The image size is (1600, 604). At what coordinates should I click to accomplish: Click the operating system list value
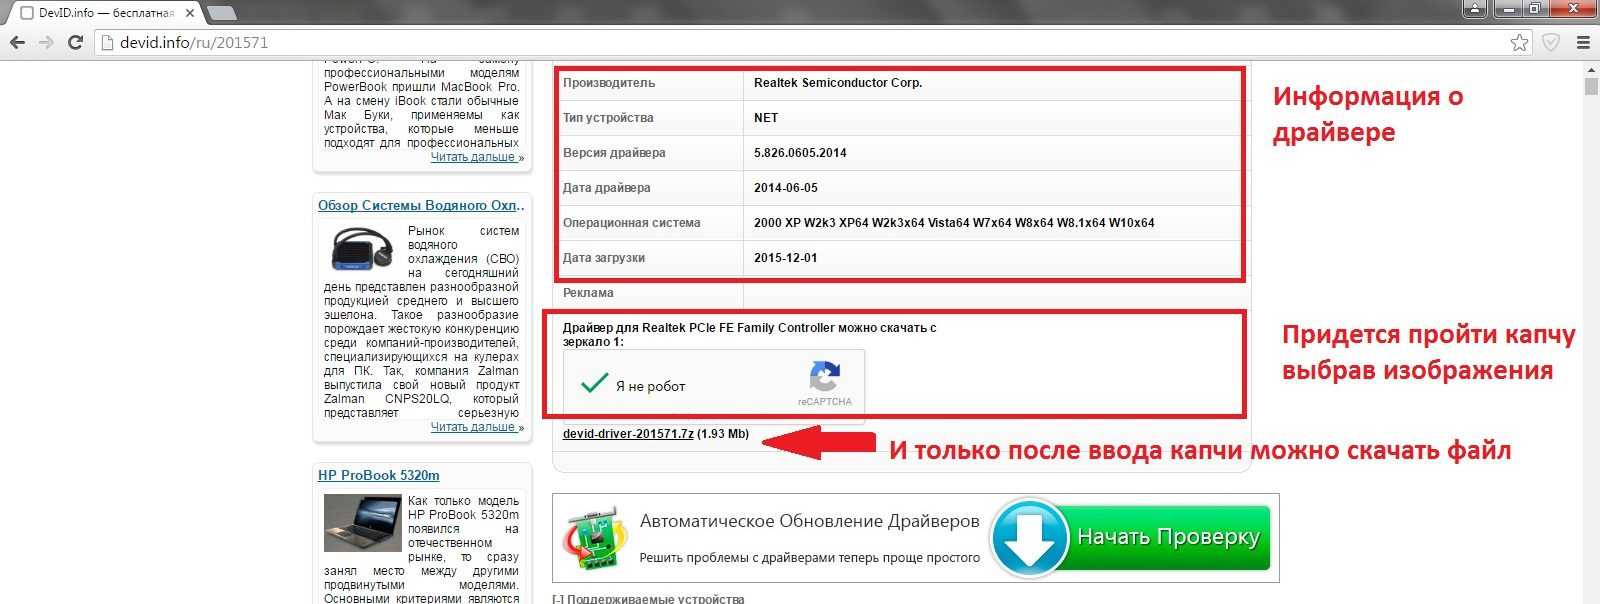954,223
